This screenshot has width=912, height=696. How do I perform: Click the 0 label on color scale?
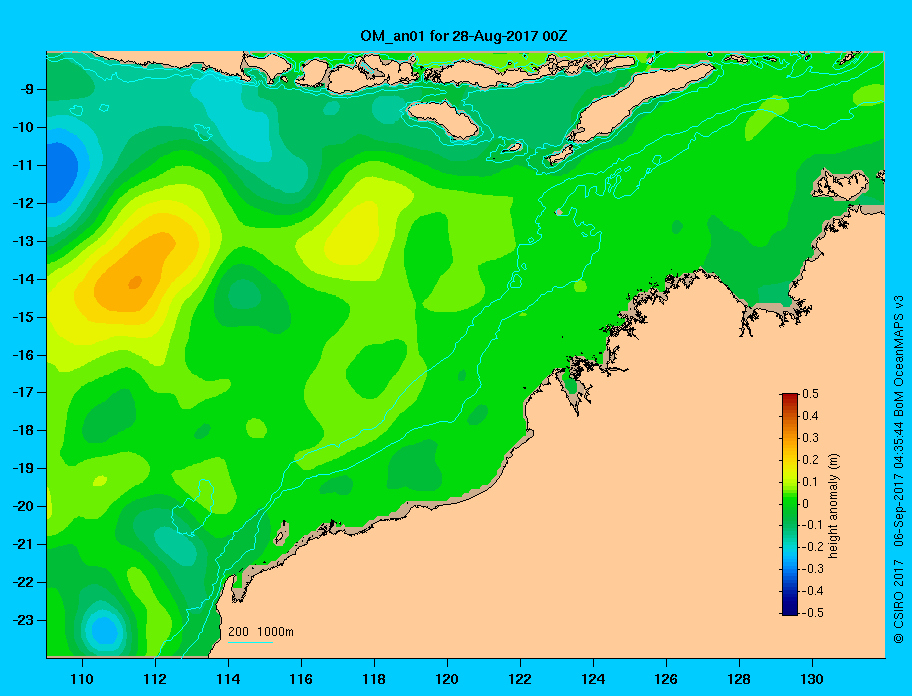tap(806, 504)
